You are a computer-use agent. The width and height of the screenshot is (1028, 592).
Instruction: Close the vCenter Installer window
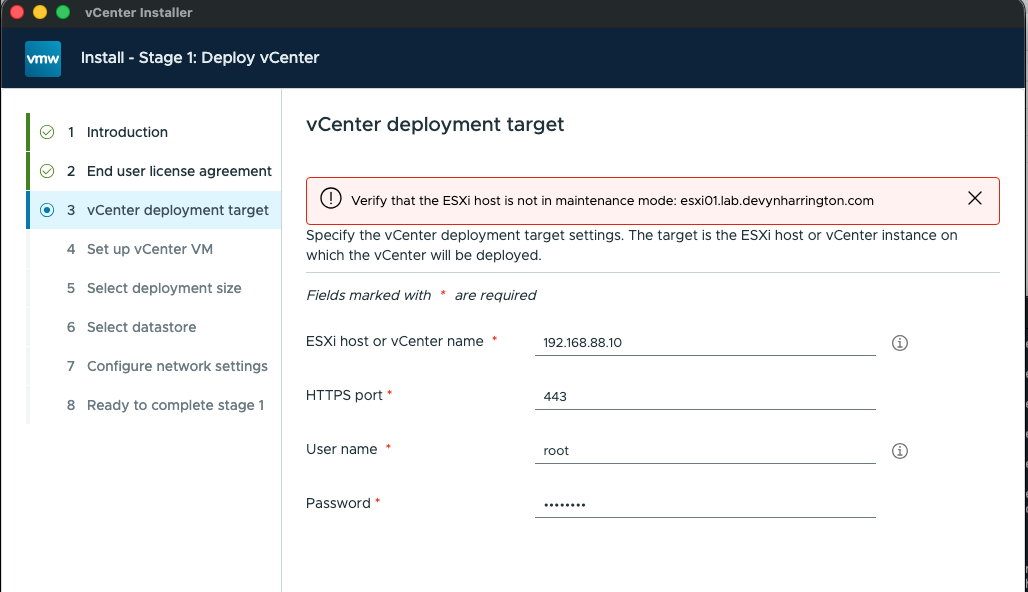click(17, 12)
